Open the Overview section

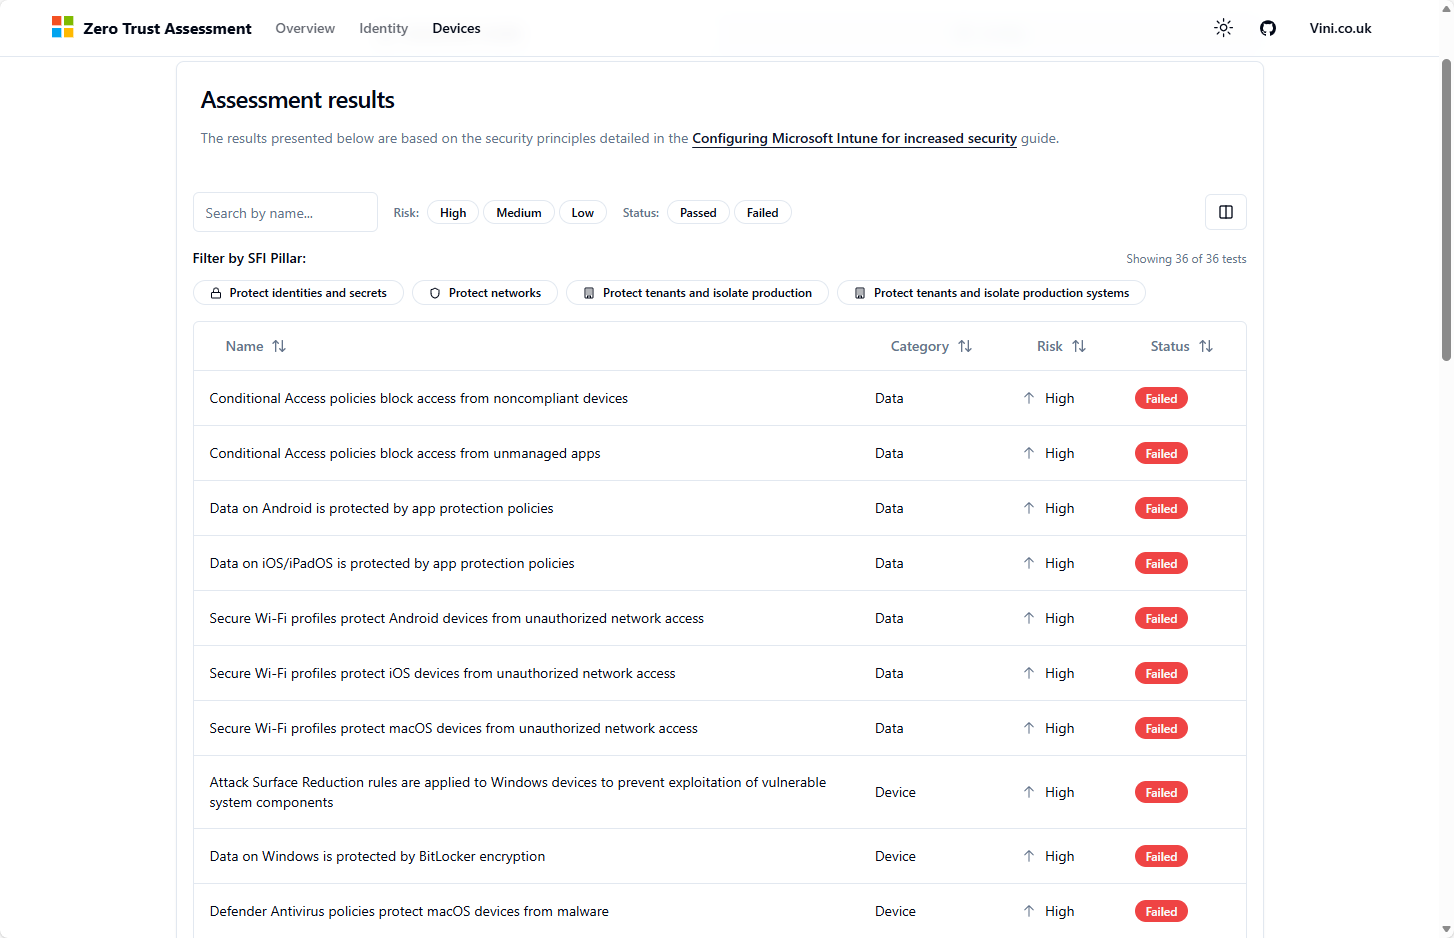click(x=305, y=28)
